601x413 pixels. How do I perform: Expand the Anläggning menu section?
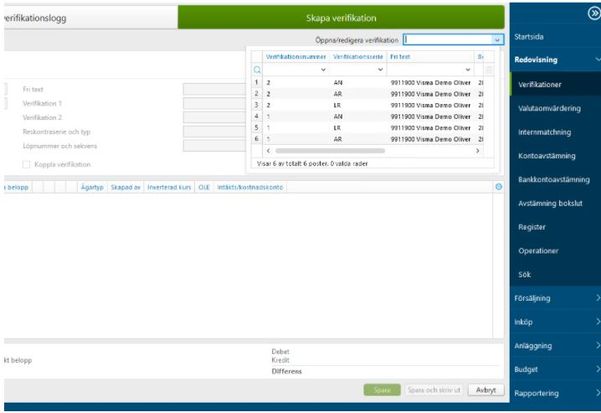pyautogui.click(x=597, y=345)
